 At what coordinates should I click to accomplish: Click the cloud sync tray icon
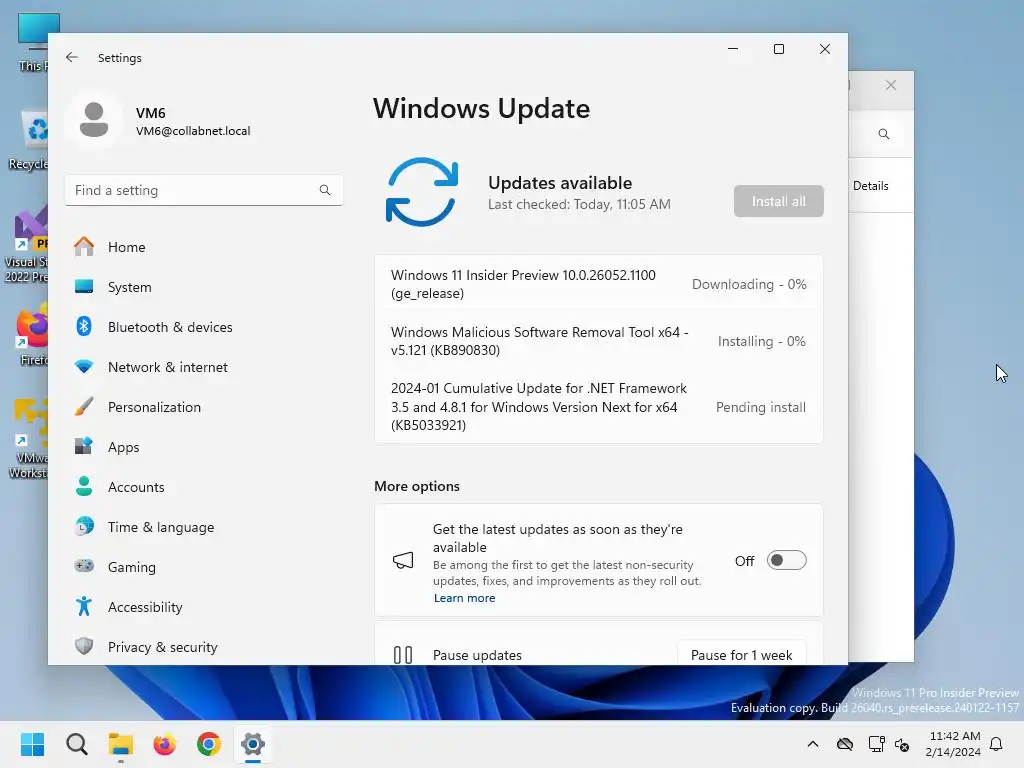point(845,744)
